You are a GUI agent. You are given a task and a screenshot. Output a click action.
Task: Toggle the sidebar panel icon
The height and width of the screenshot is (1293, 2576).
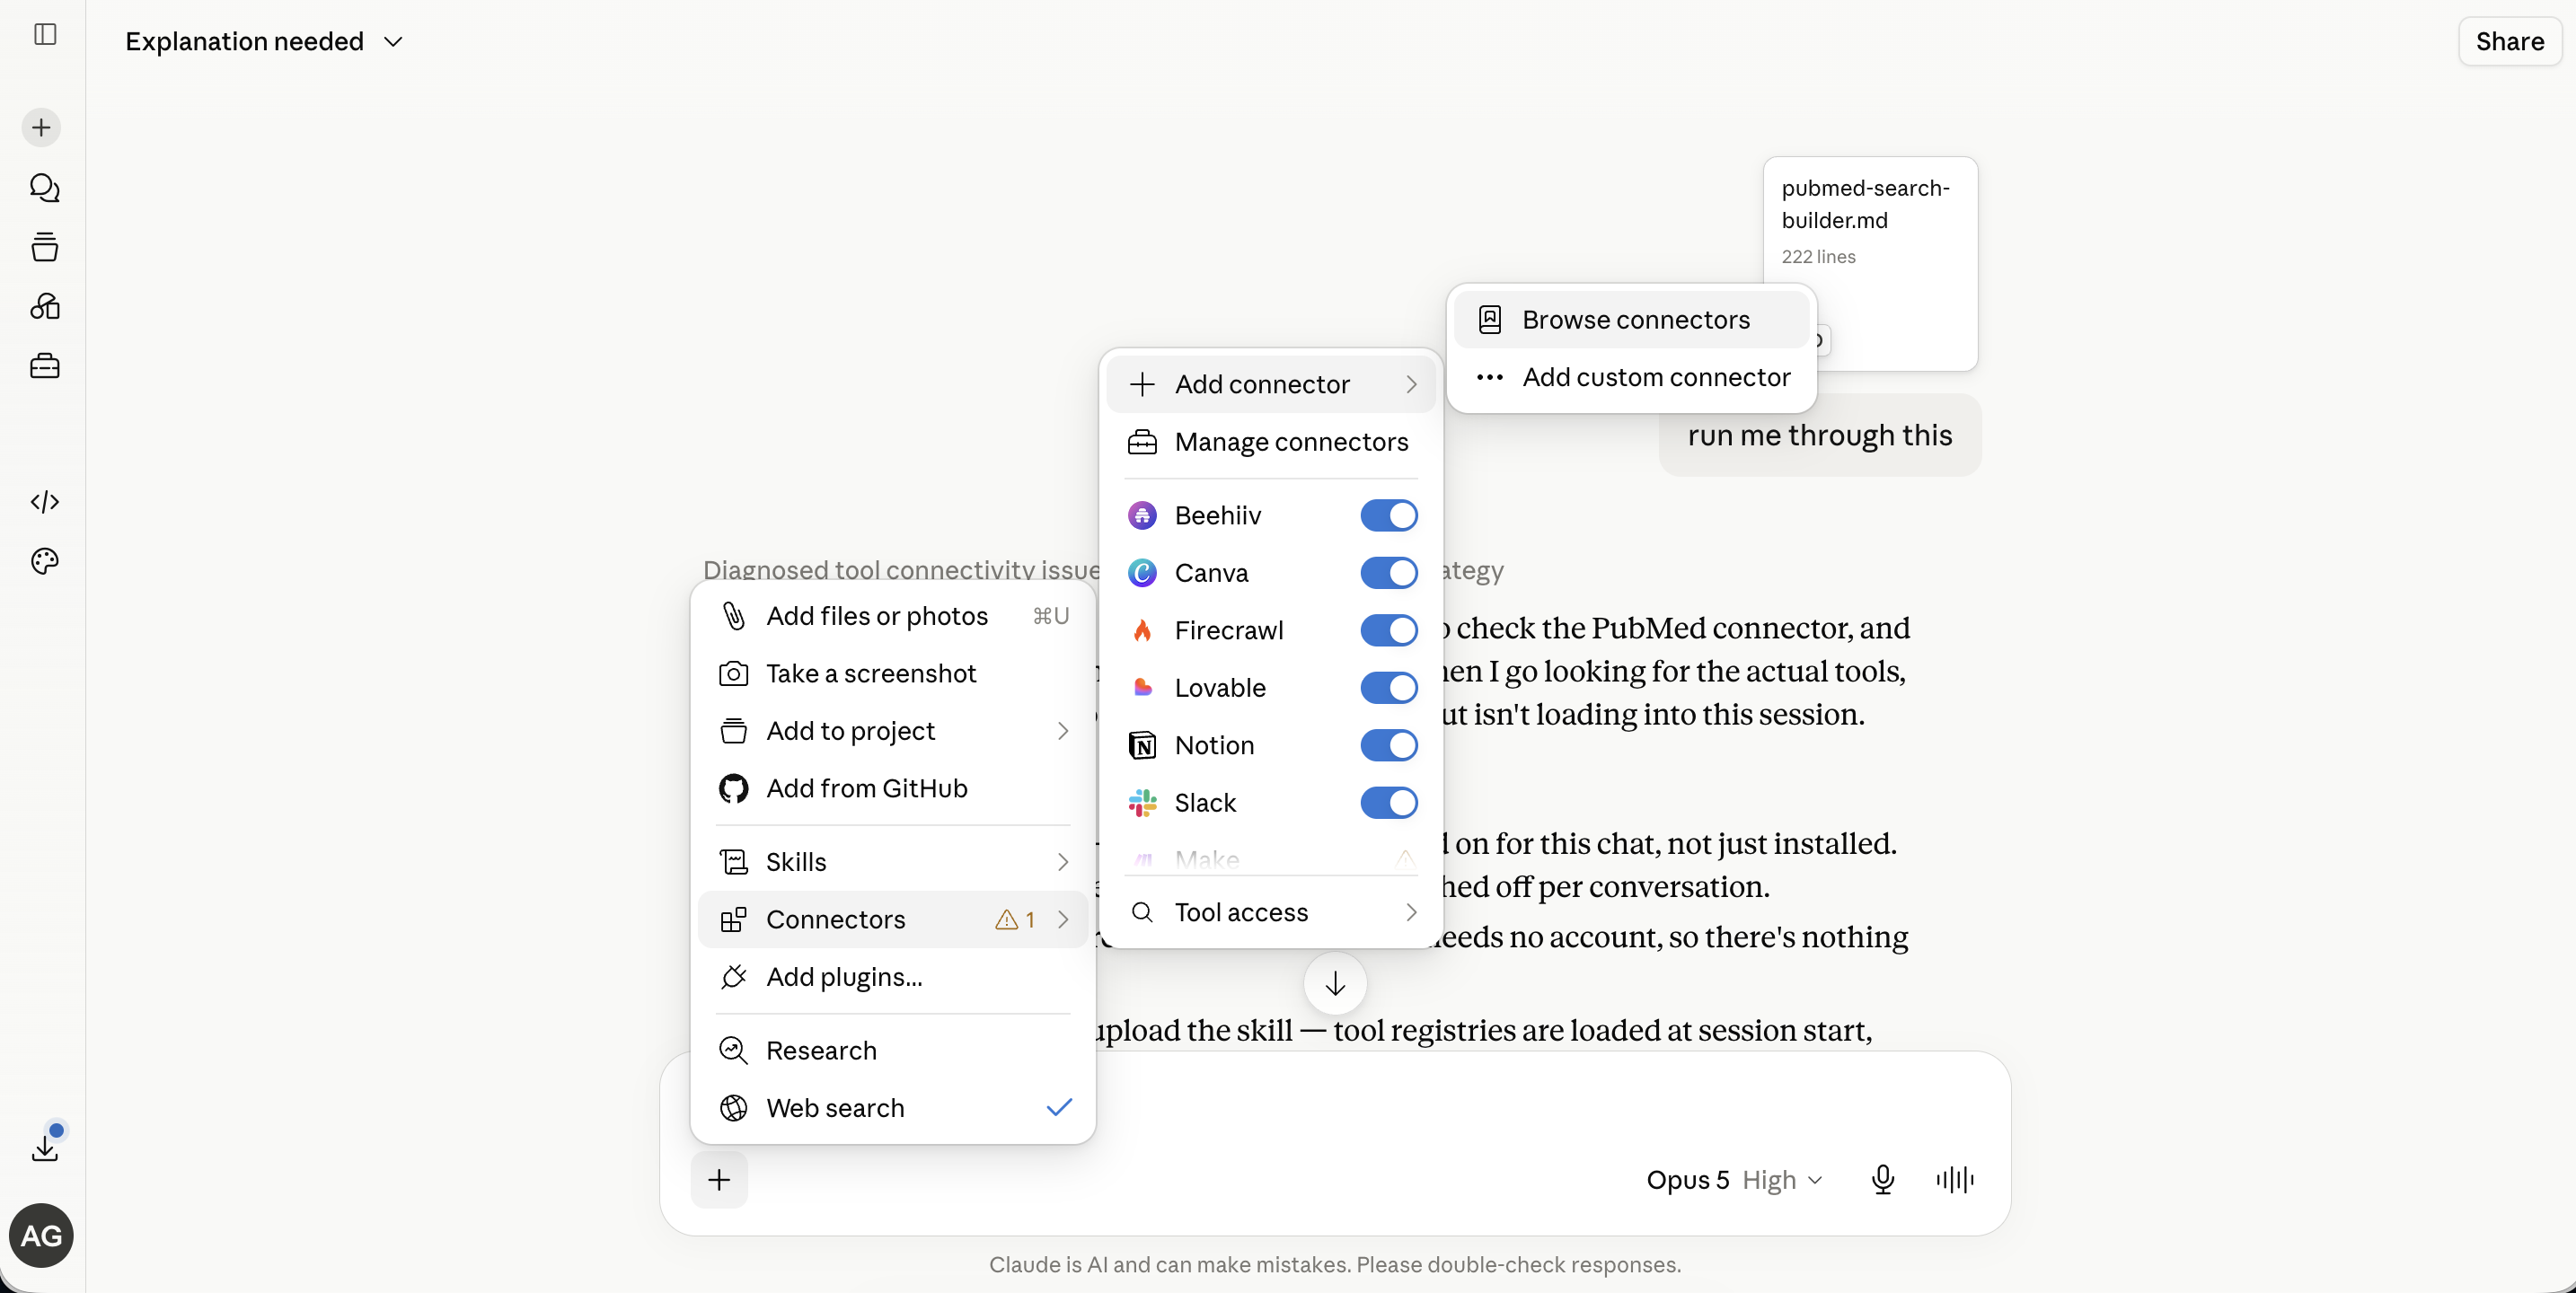tap(45, 34)
